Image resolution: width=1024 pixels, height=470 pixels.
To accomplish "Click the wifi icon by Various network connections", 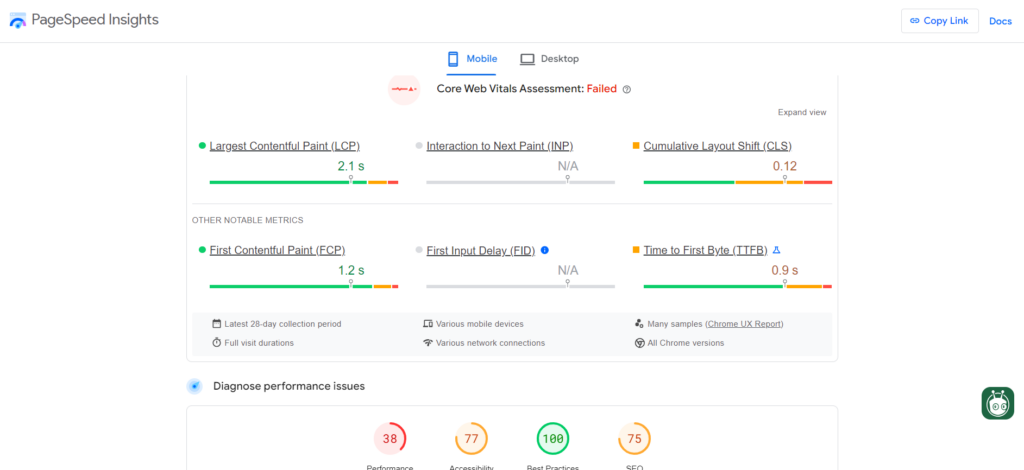I will [428, 343].
